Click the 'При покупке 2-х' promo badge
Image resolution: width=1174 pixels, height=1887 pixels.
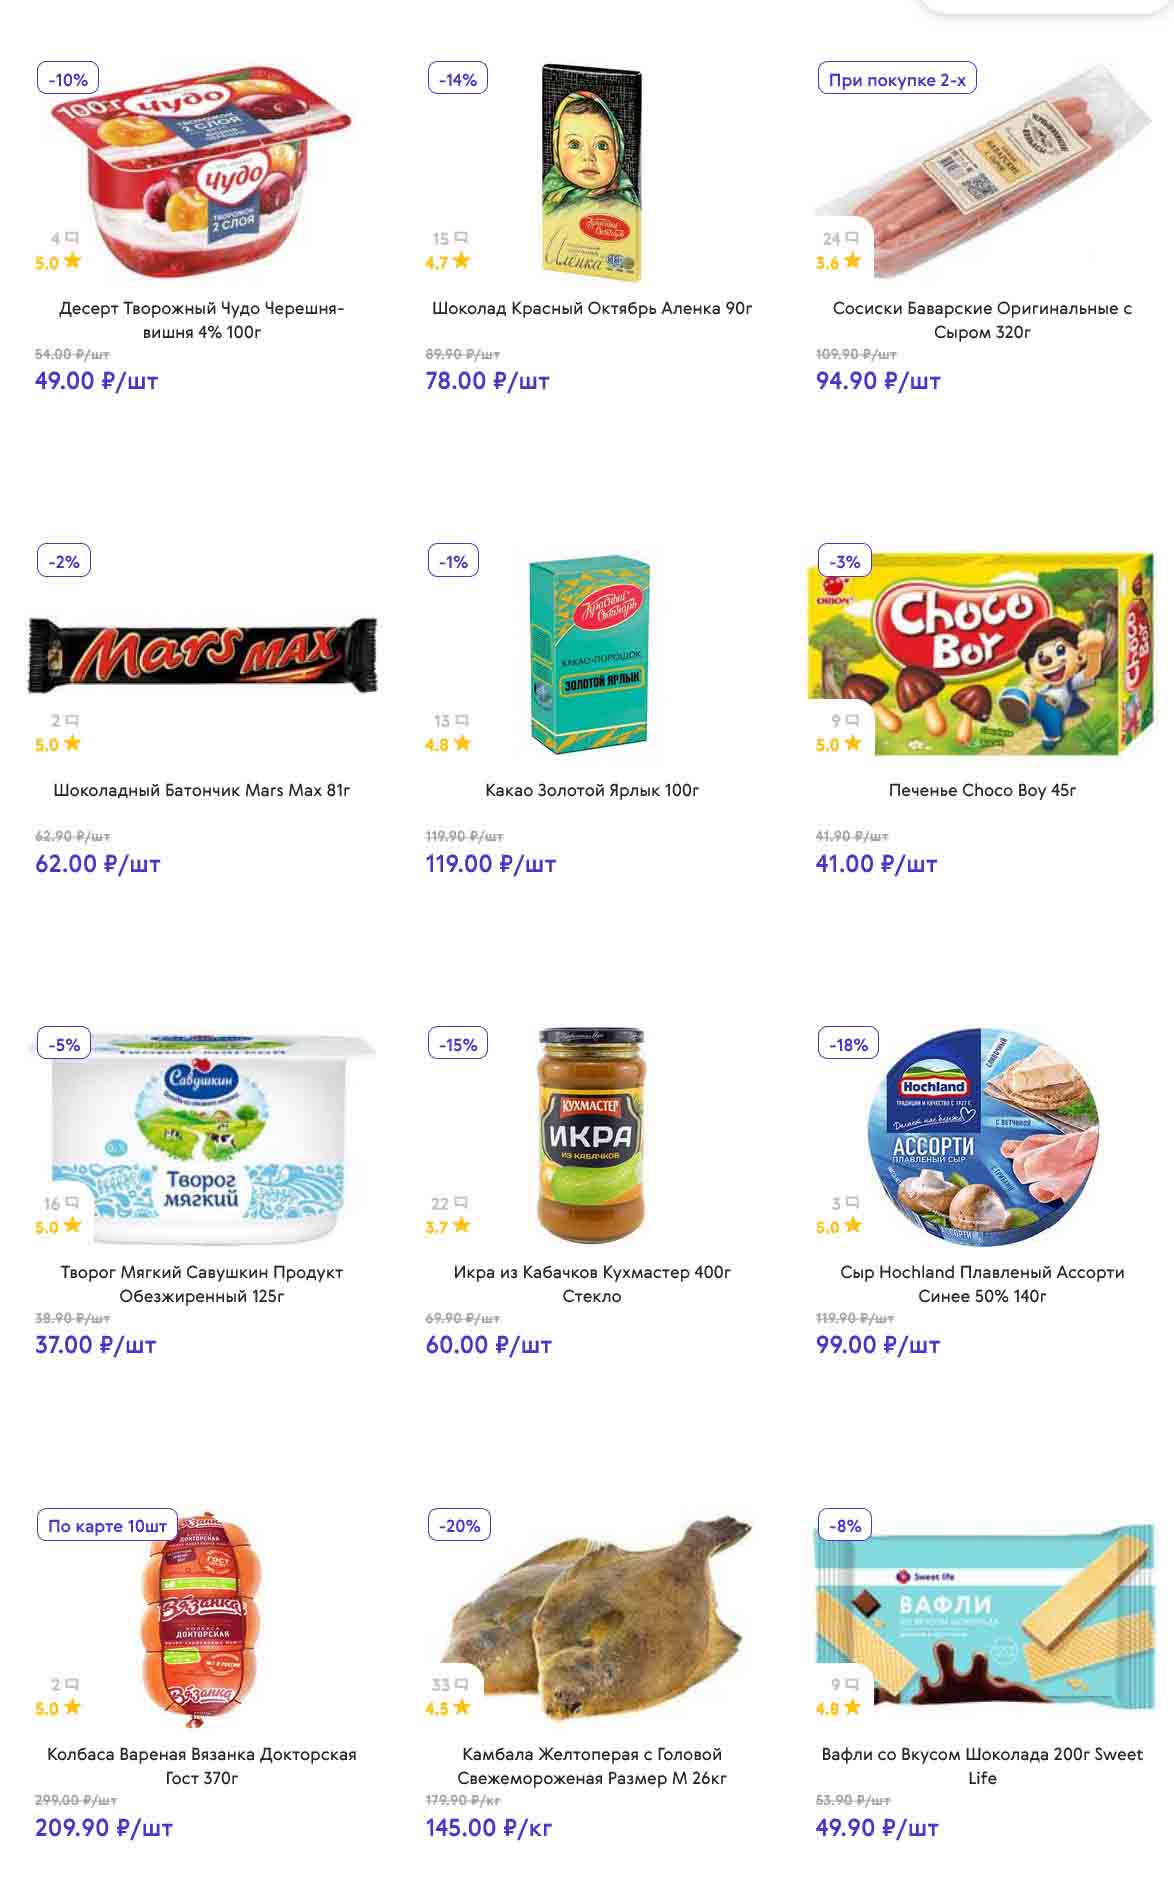(896, 79)
